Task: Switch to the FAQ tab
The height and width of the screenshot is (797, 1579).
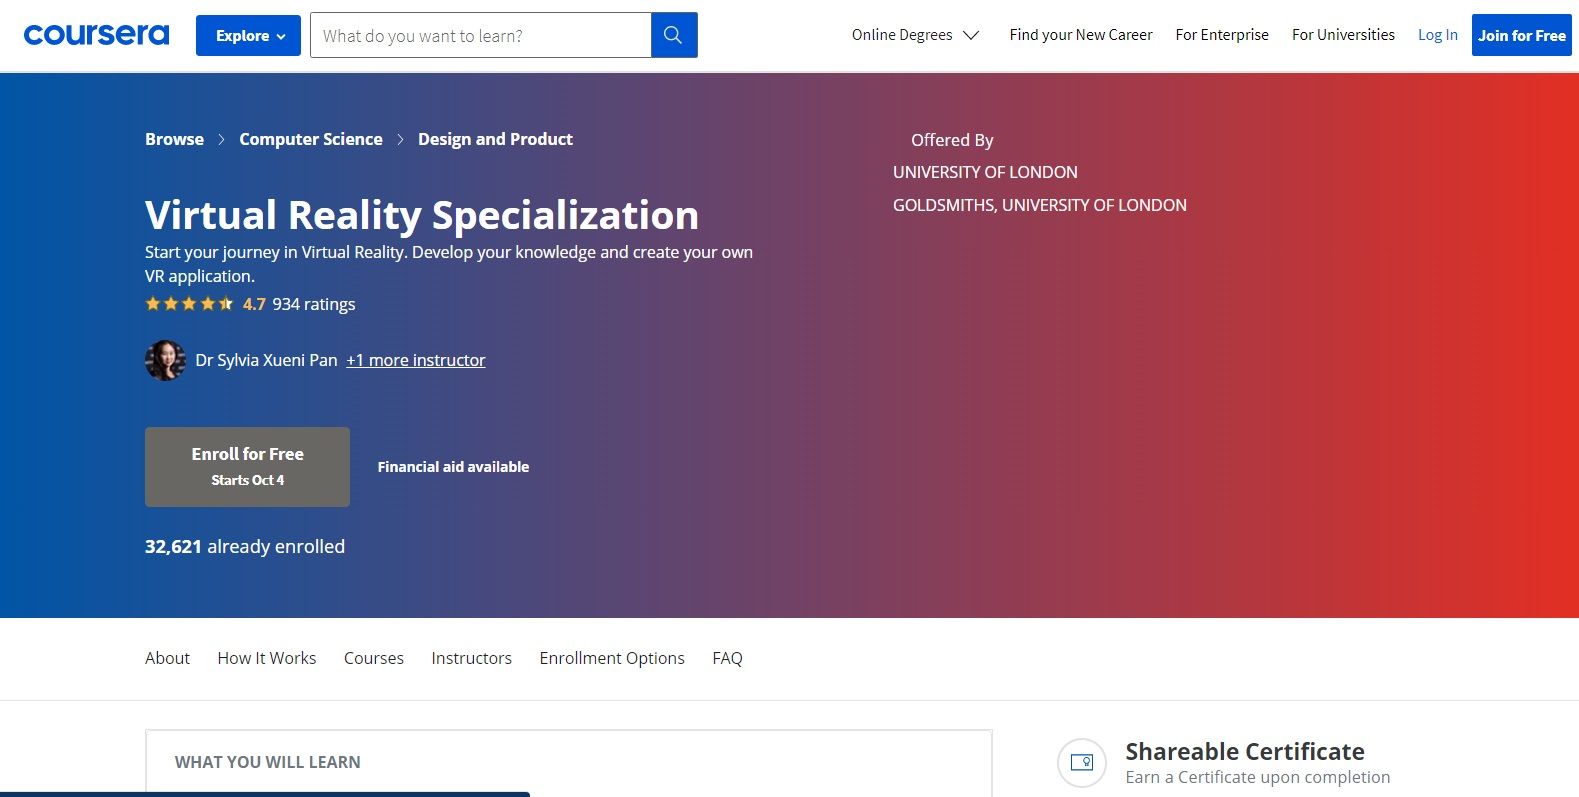Action: (727, 658)
